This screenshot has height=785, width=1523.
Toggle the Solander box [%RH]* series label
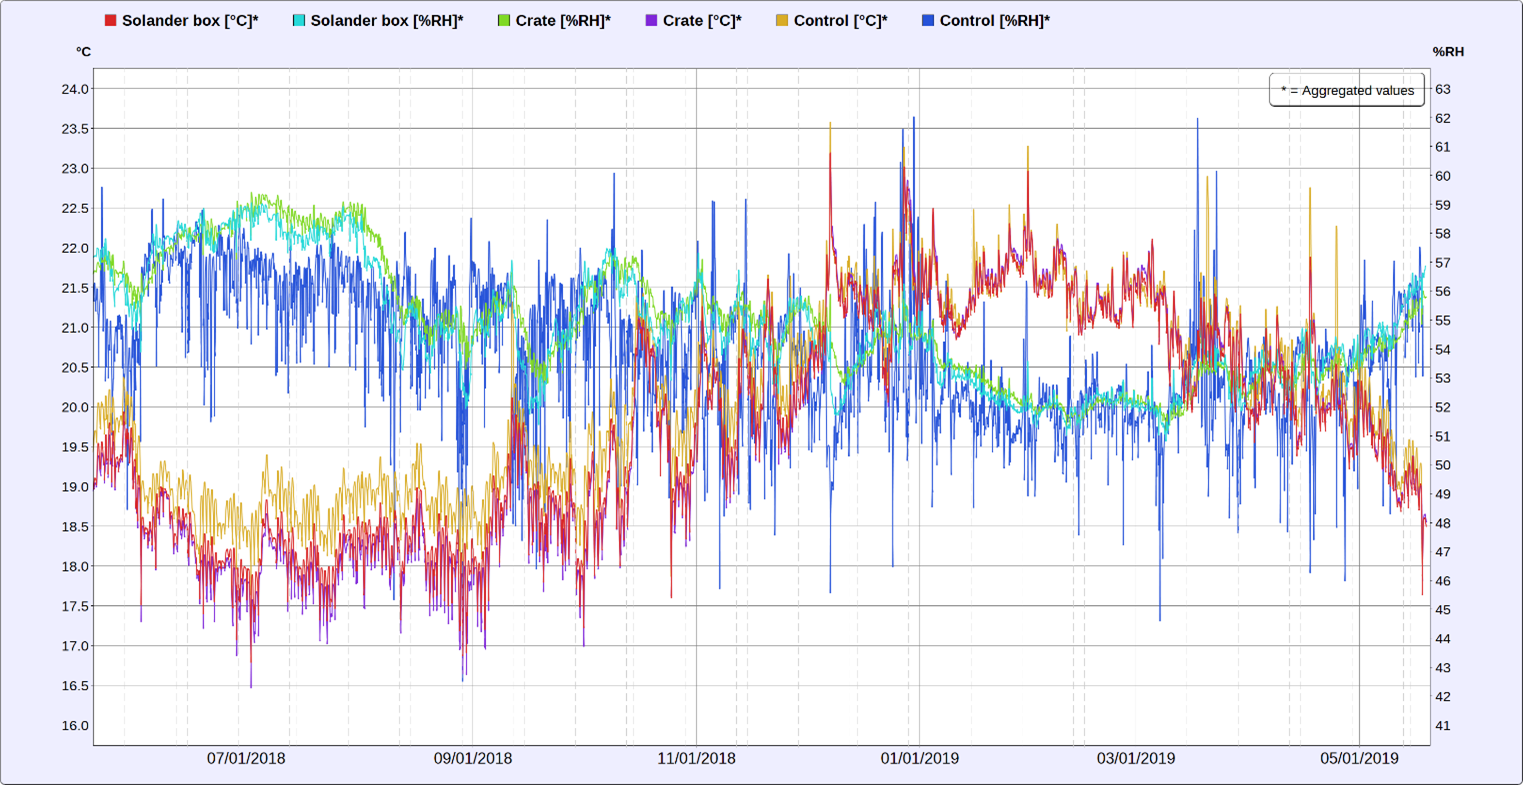coord(387,21)
